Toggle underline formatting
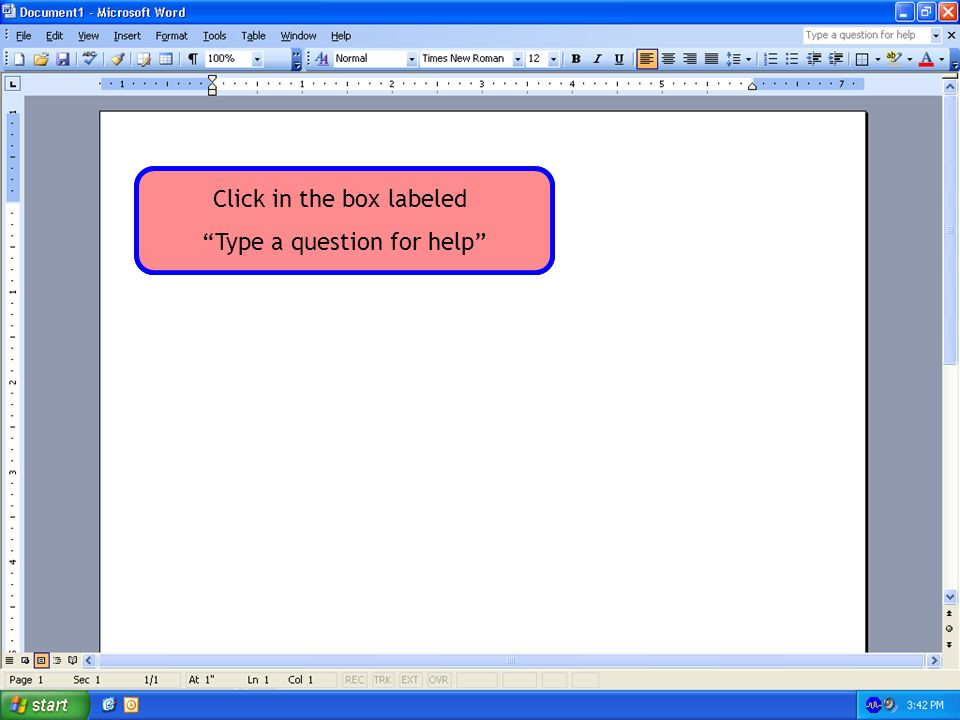960x720 pixels. pos(619,59)
